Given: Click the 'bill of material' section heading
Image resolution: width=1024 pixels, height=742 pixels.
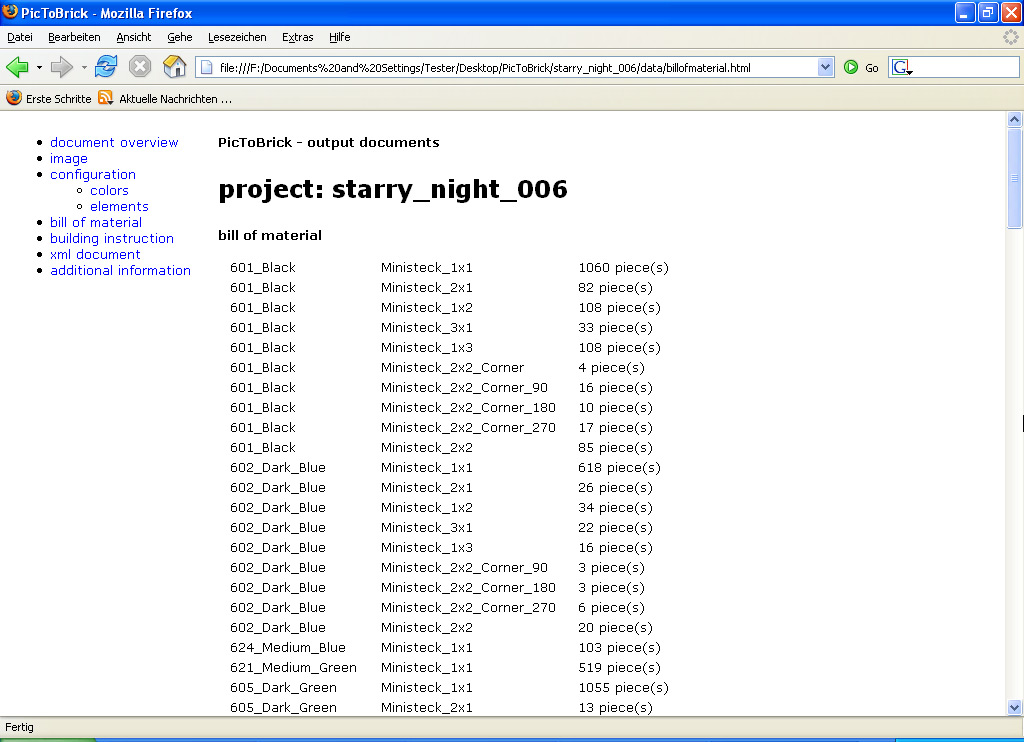Looking at the screenshot, I should pos(270,235).
